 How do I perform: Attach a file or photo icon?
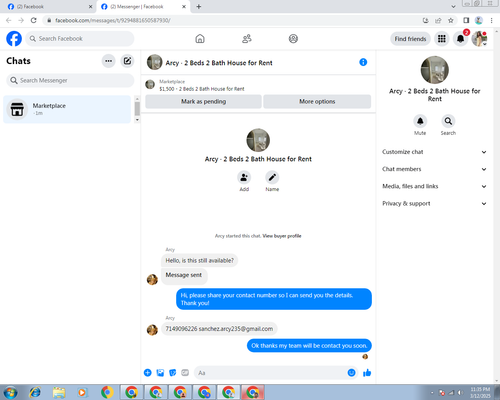click(x=160, y=373)
